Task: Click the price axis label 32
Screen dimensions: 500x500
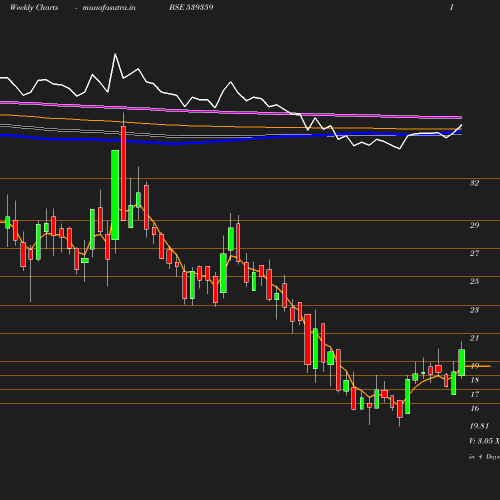Action: click(x=474, y=183)
